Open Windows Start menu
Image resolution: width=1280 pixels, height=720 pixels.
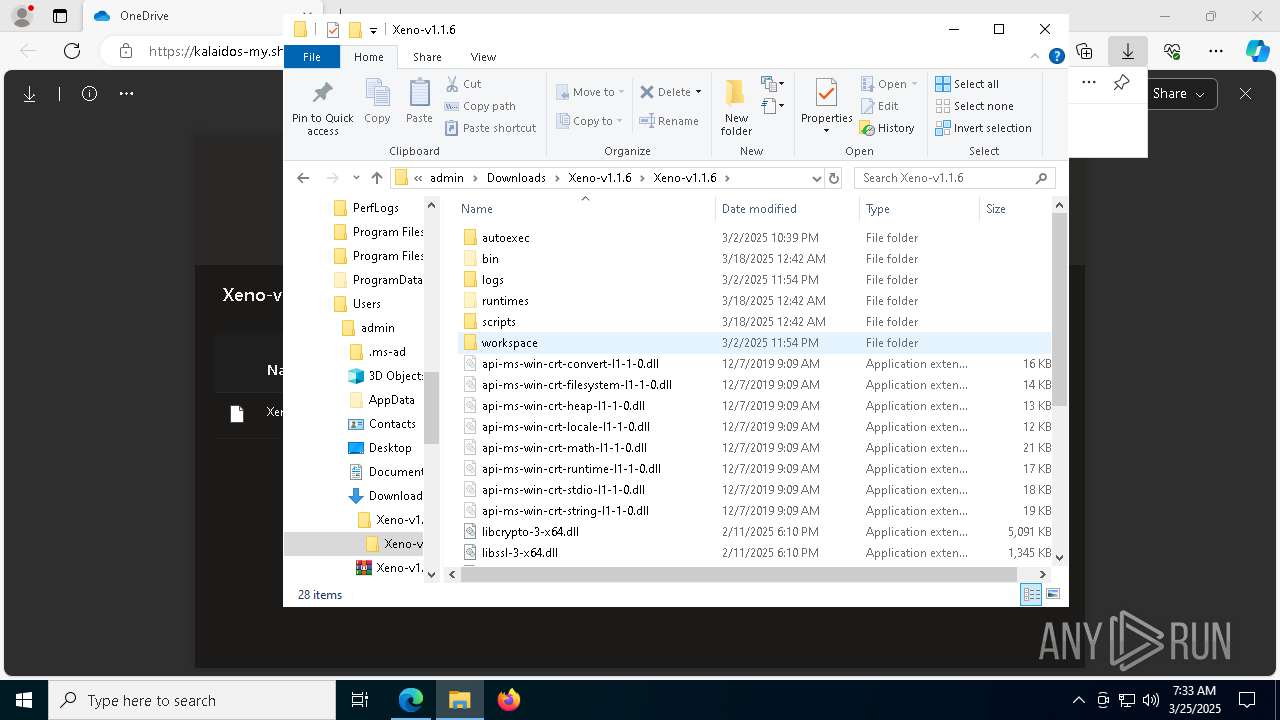(24, 700)
